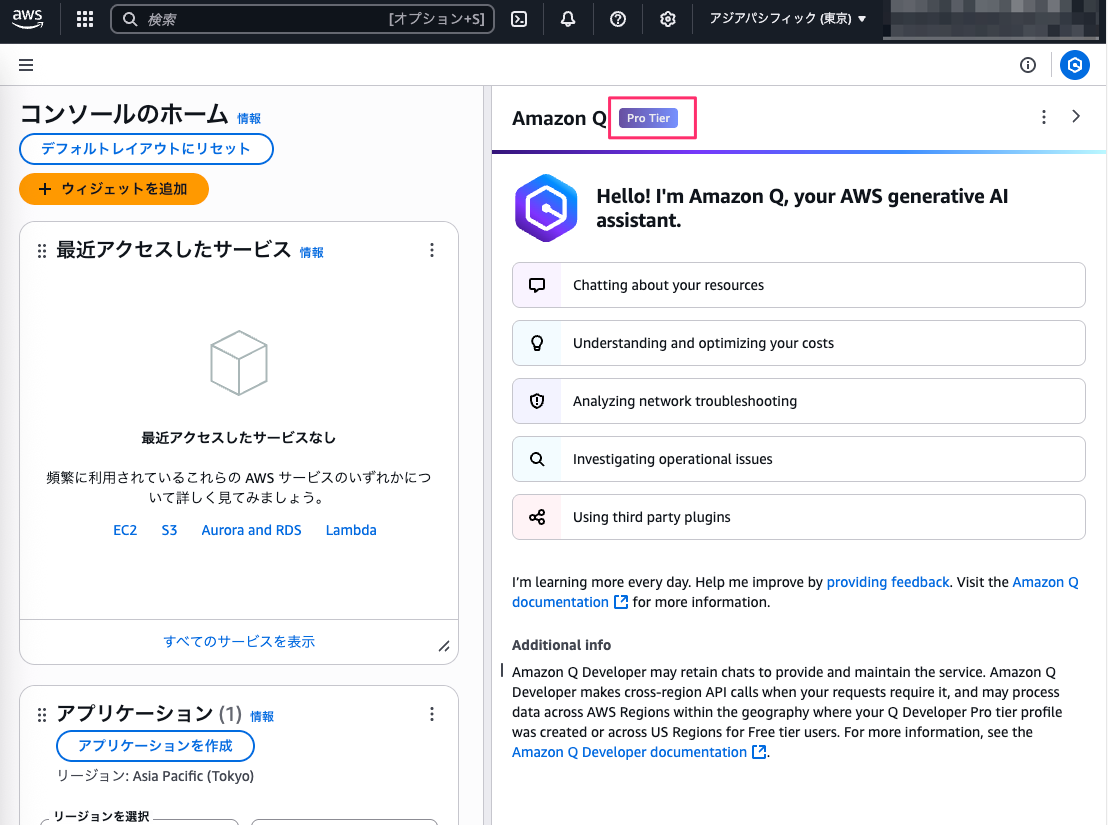This screenshot has height=825, width=1108.
Task: Select Using third party plugins
Action: 798,517
